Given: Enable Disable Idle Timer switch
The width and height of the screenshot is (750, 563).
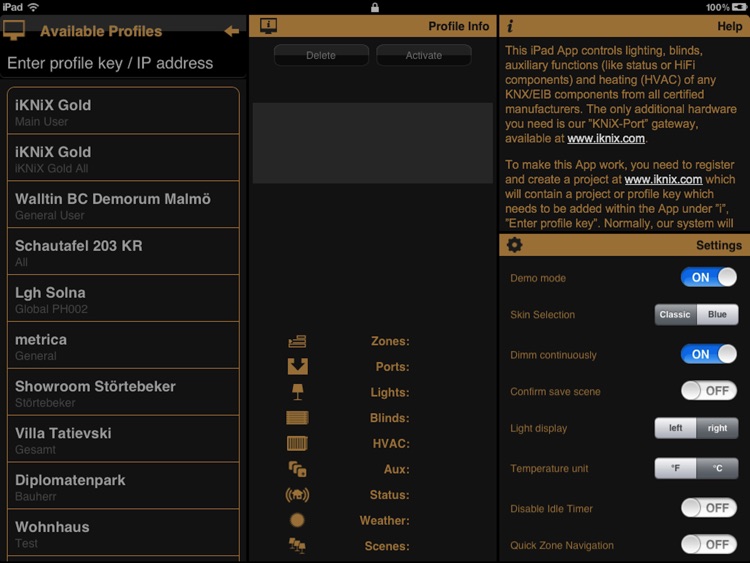Looking at the screenshot, I should 709,508.
